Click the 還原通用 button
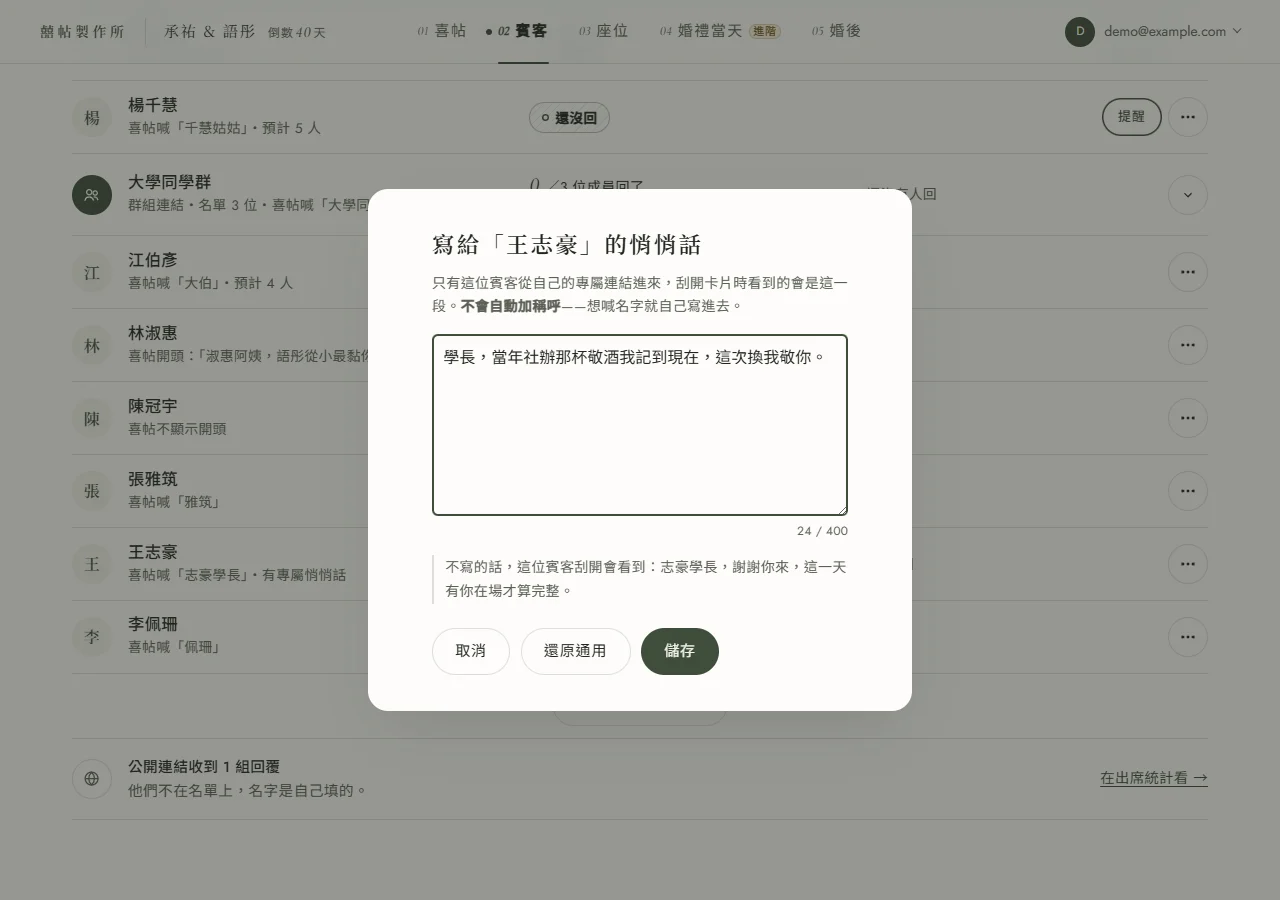The height and width of the screenshot is (900, 1280). (x=575, y=651)
